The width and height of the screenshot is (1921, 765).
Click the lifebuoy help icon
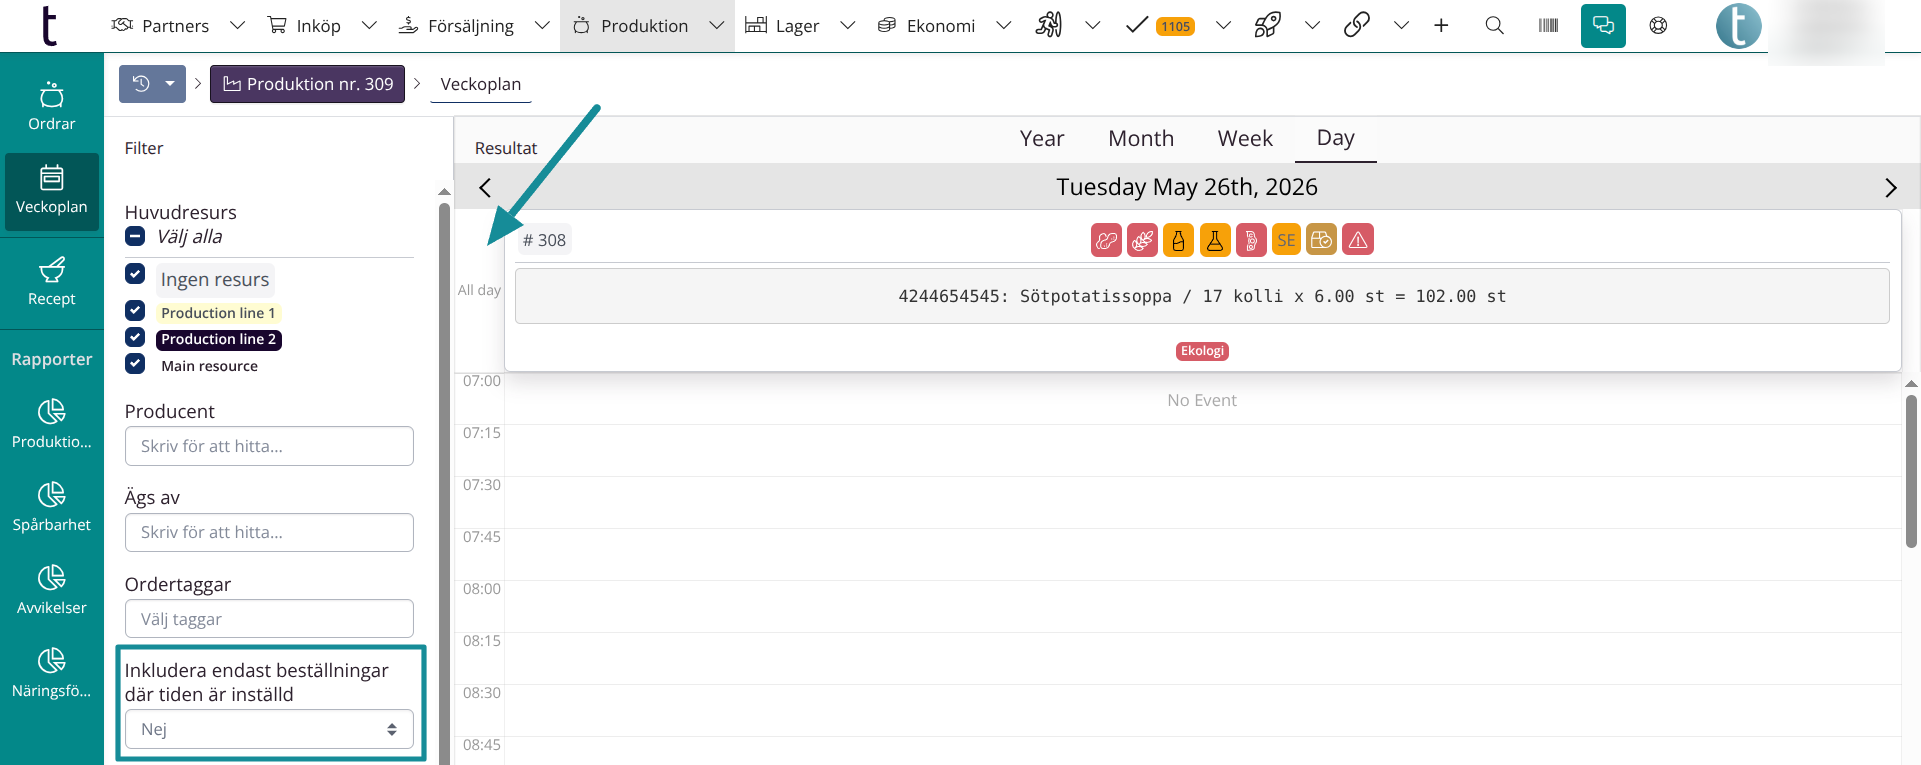(1658, 25)
